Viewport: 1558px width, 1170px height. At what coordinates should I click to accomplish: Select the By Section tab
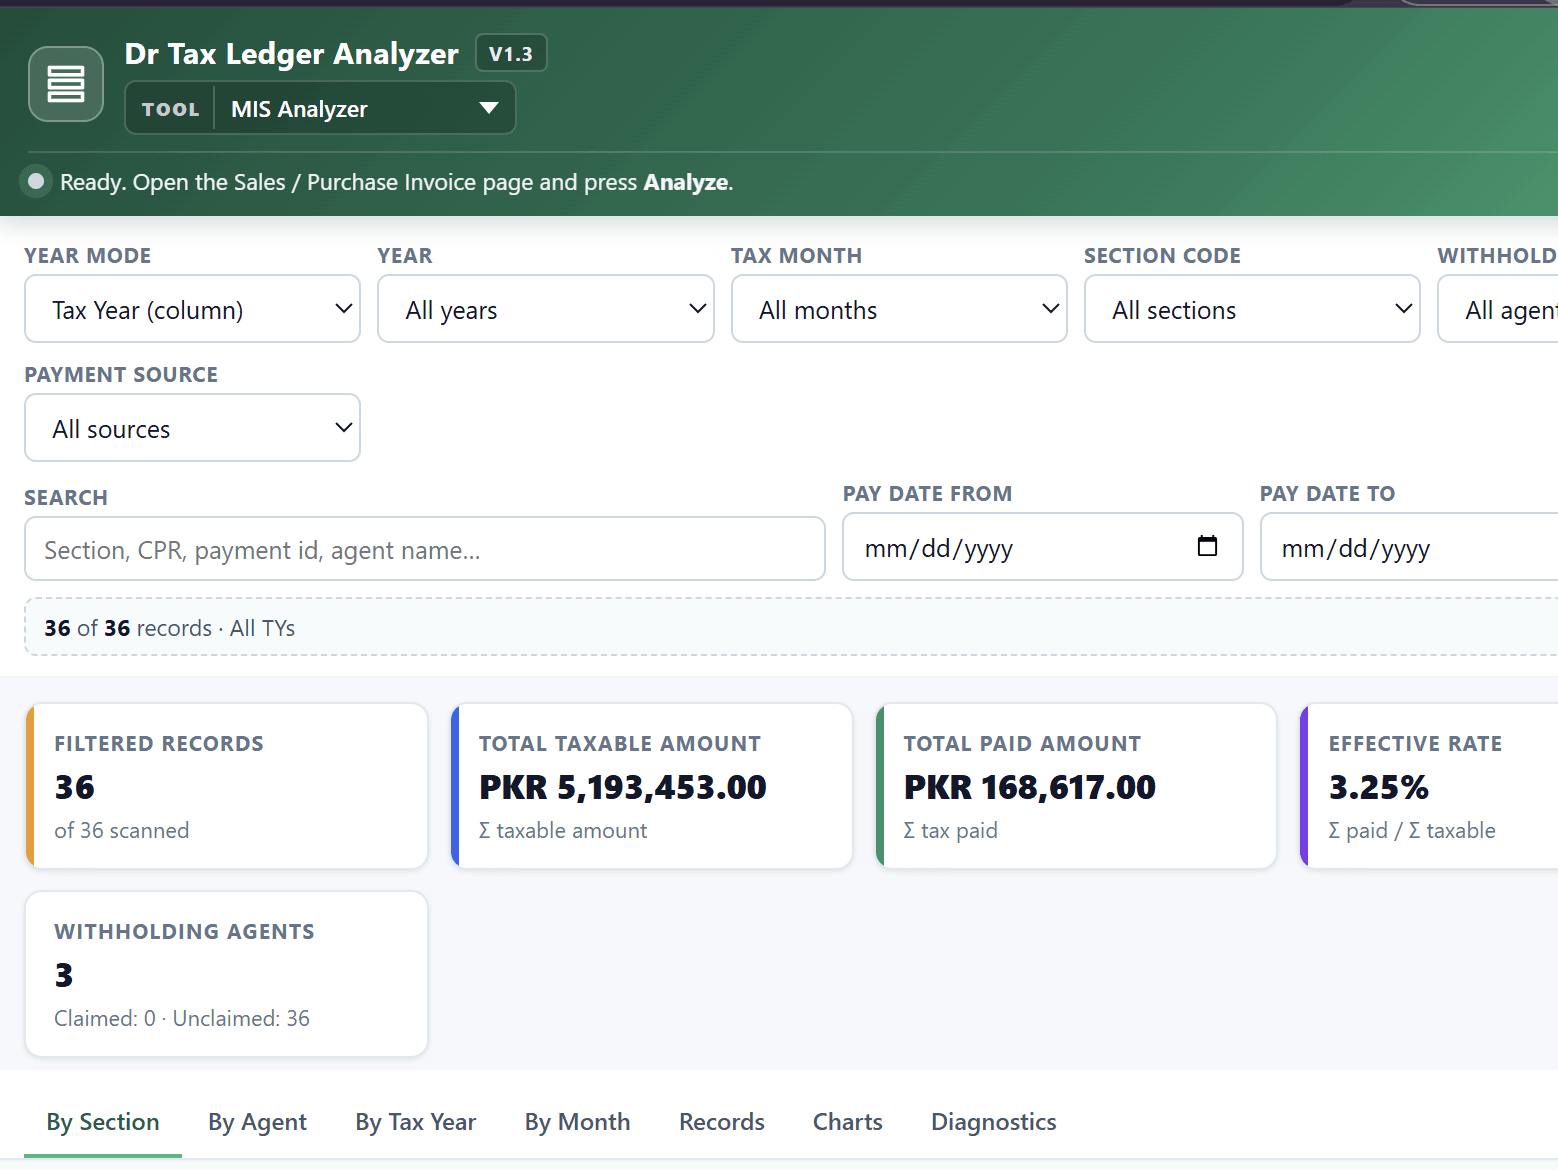click(102, 1122)
